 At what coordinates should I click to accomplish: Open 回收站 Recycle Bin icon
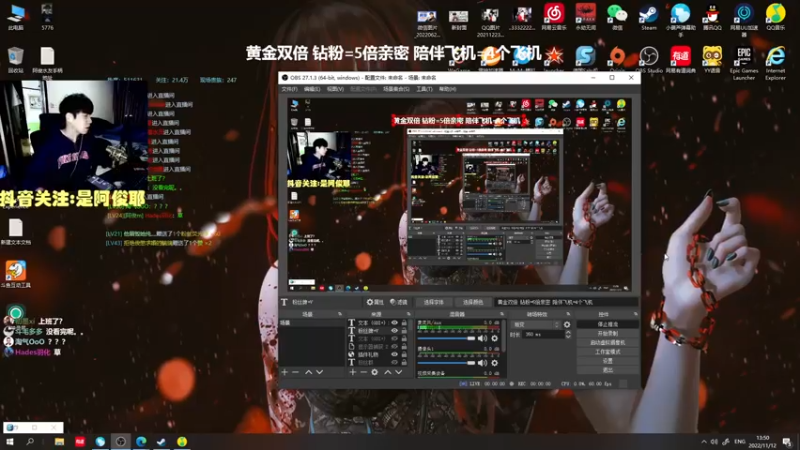click(16, 60)
